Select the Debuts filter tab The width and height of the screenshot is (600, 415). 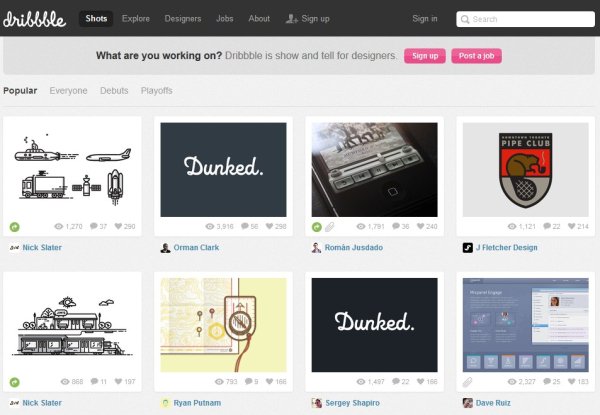pyautogui.click(x=114, y=91)
